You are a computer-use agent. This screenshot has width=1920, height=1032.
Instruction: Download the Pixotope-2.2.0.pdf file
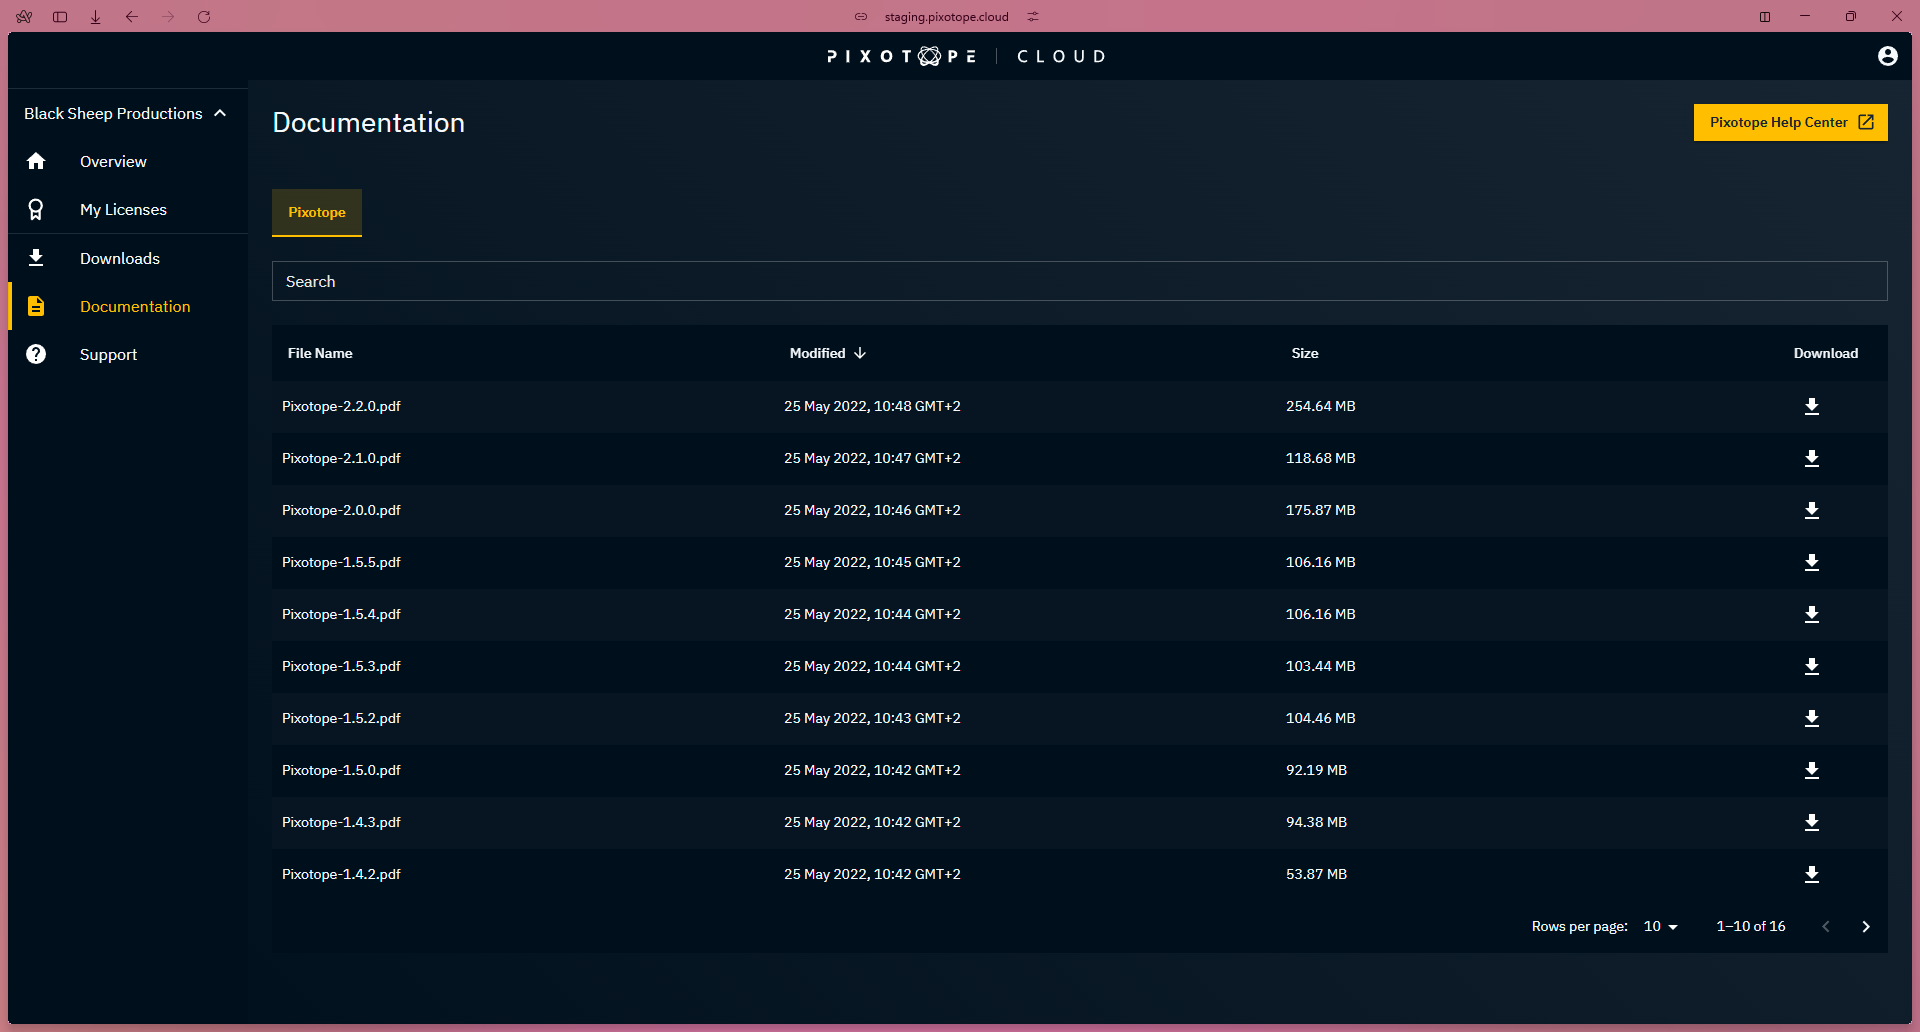(x=1811, y=407)
